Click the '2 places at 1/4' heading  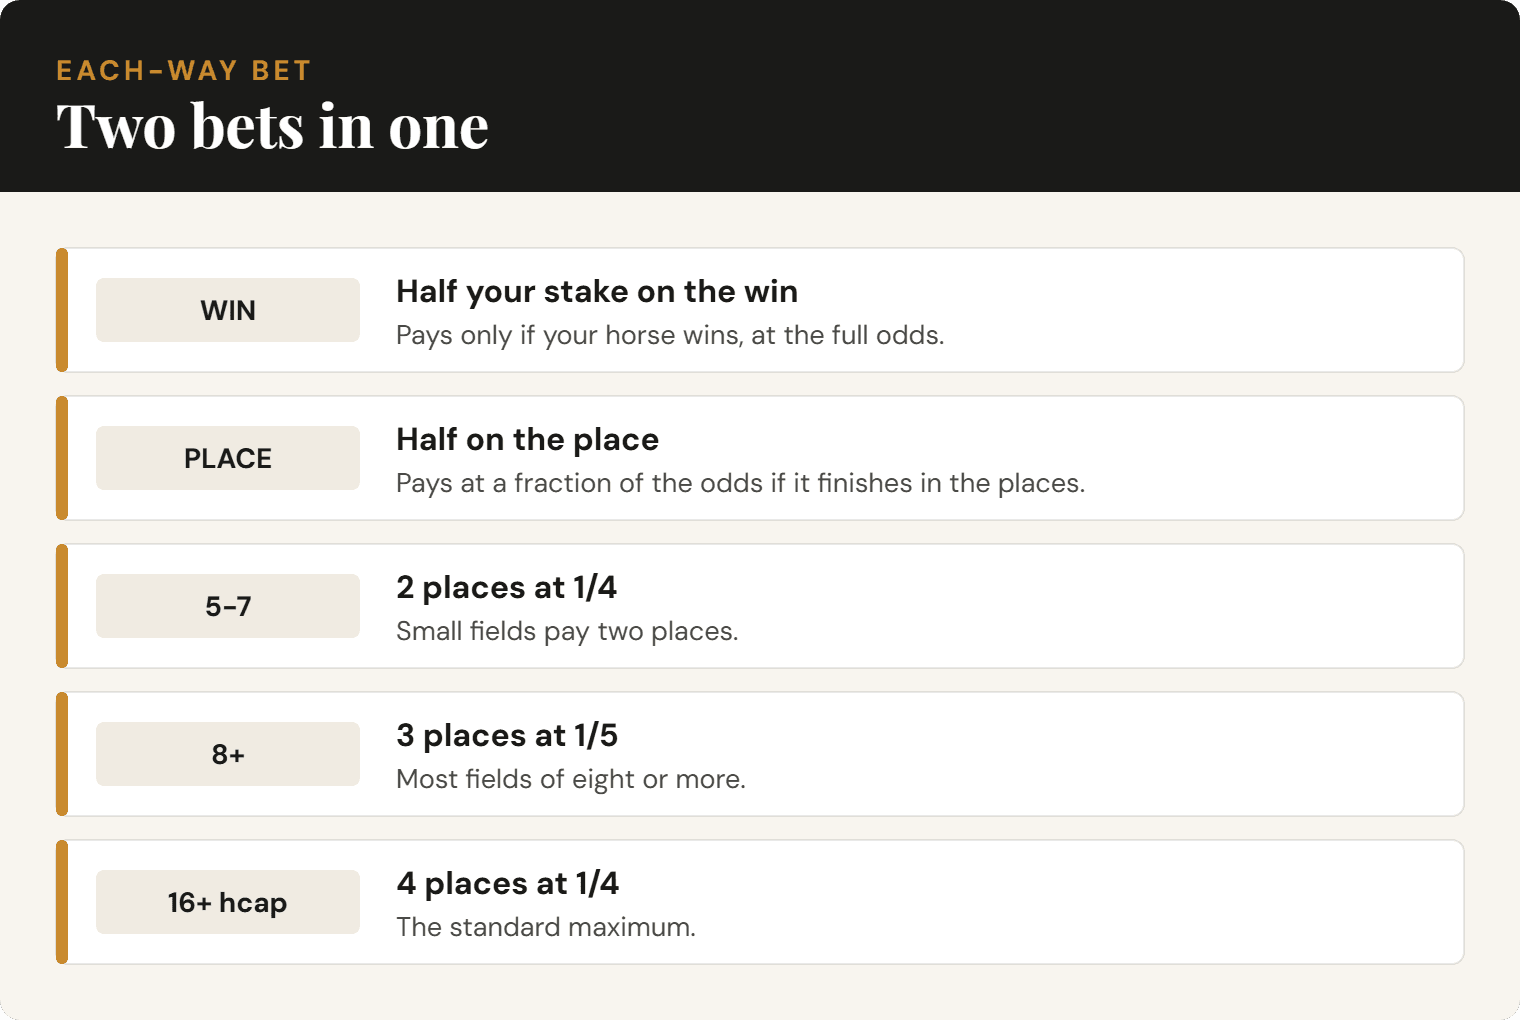(507, 587)
